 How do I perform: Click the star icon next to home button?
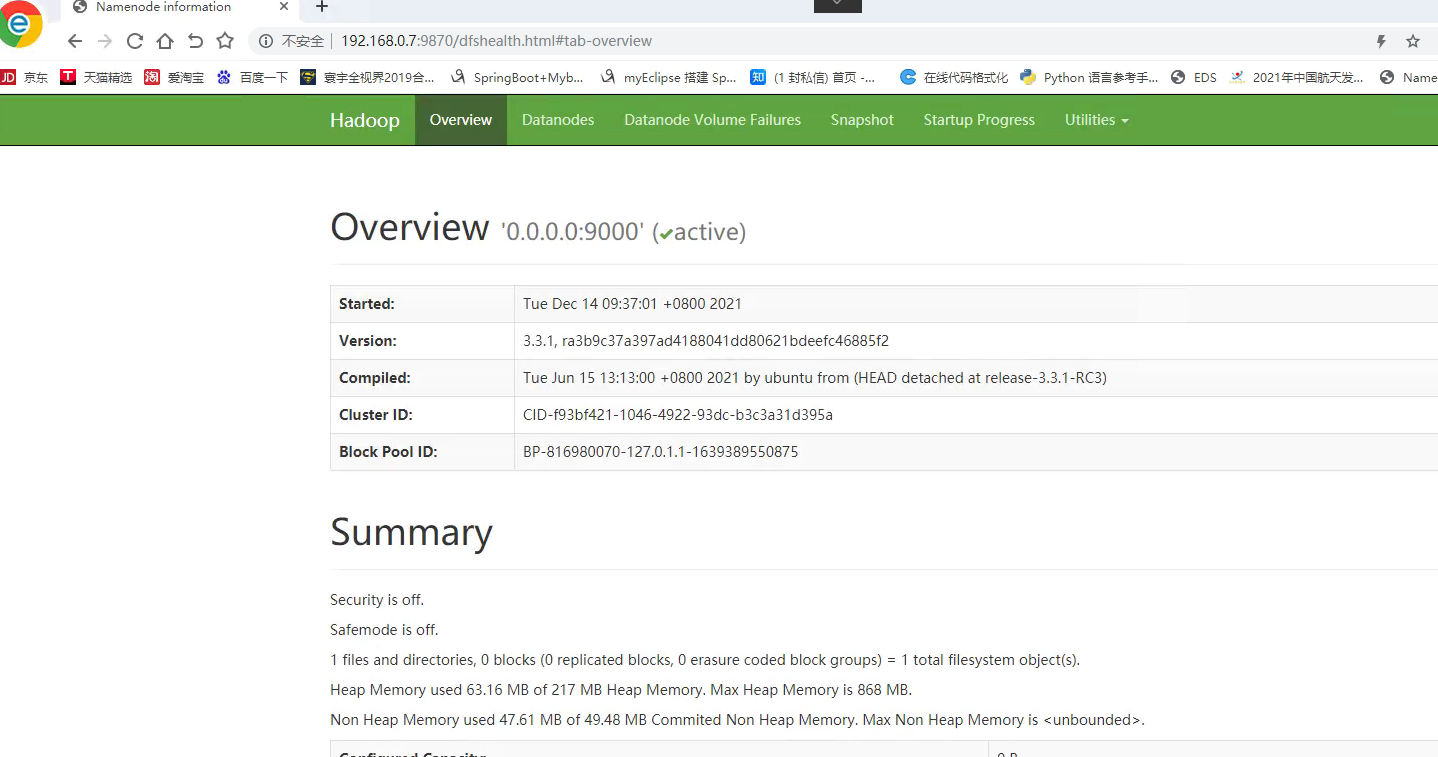(225, 41)
